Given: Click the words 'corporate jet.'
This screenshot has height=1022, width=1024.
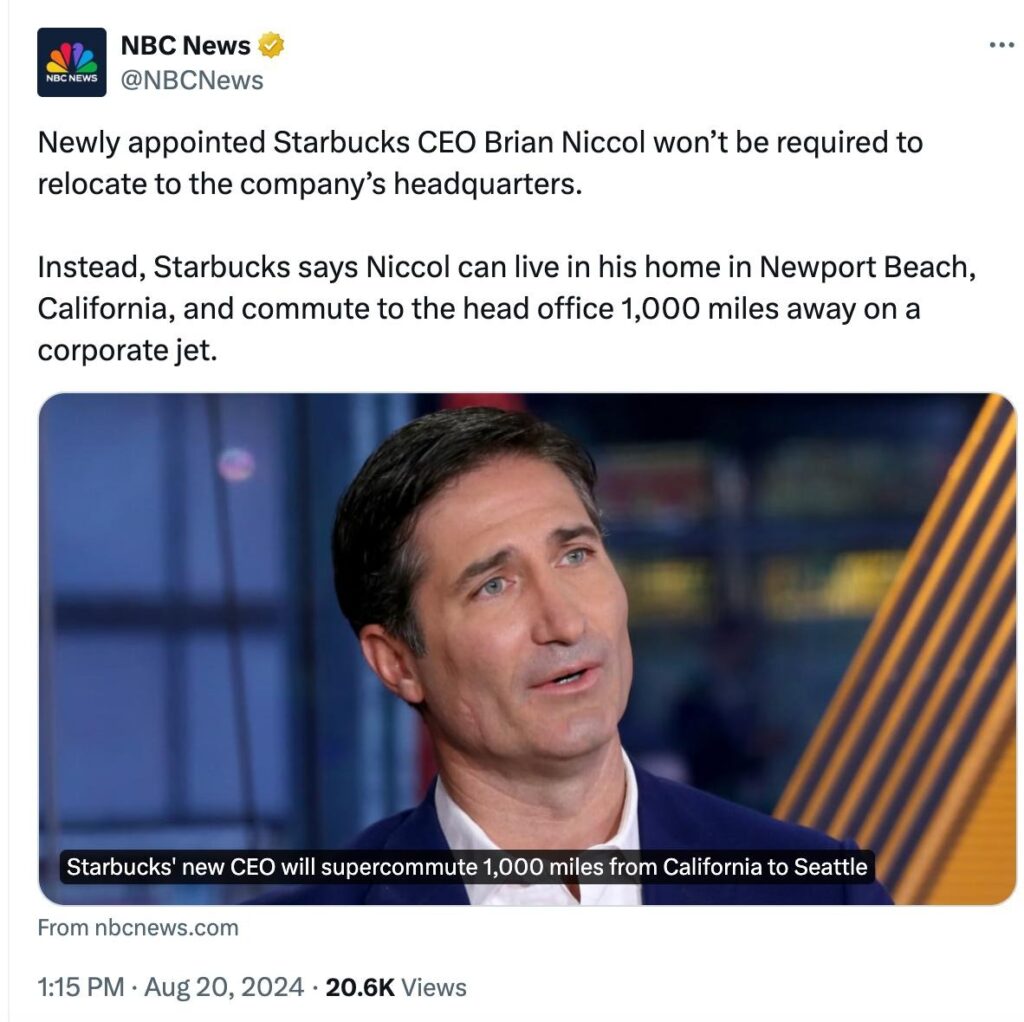Looking at the screenshot, I should click(x=127, y=350).
